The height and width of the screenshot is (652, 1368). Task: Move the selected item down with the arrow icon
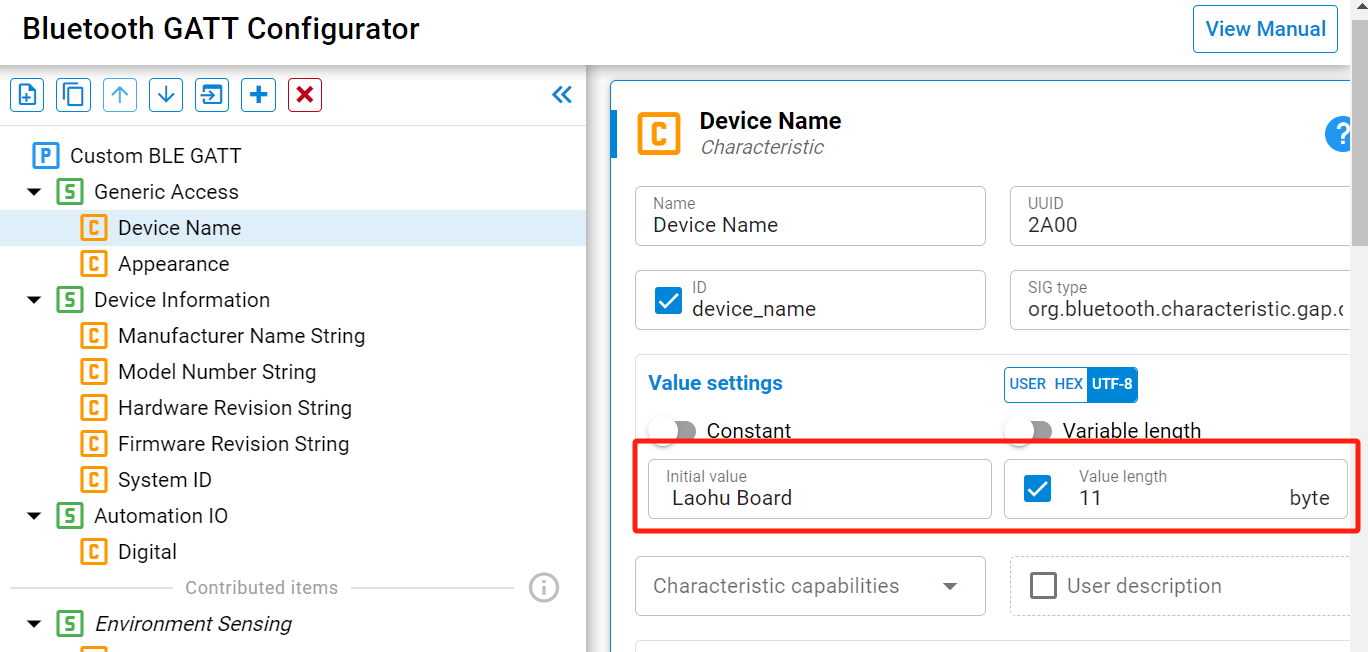pos(166,95)
